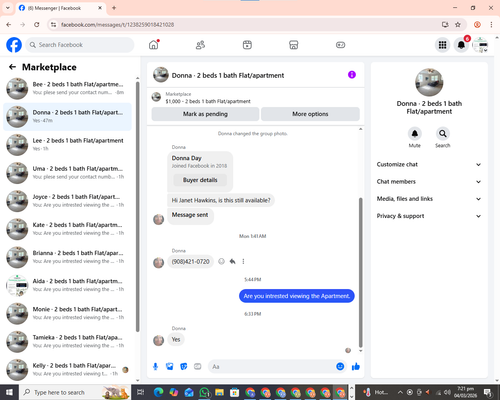Click Donna's large profile photo in right panel

[429, 82]
